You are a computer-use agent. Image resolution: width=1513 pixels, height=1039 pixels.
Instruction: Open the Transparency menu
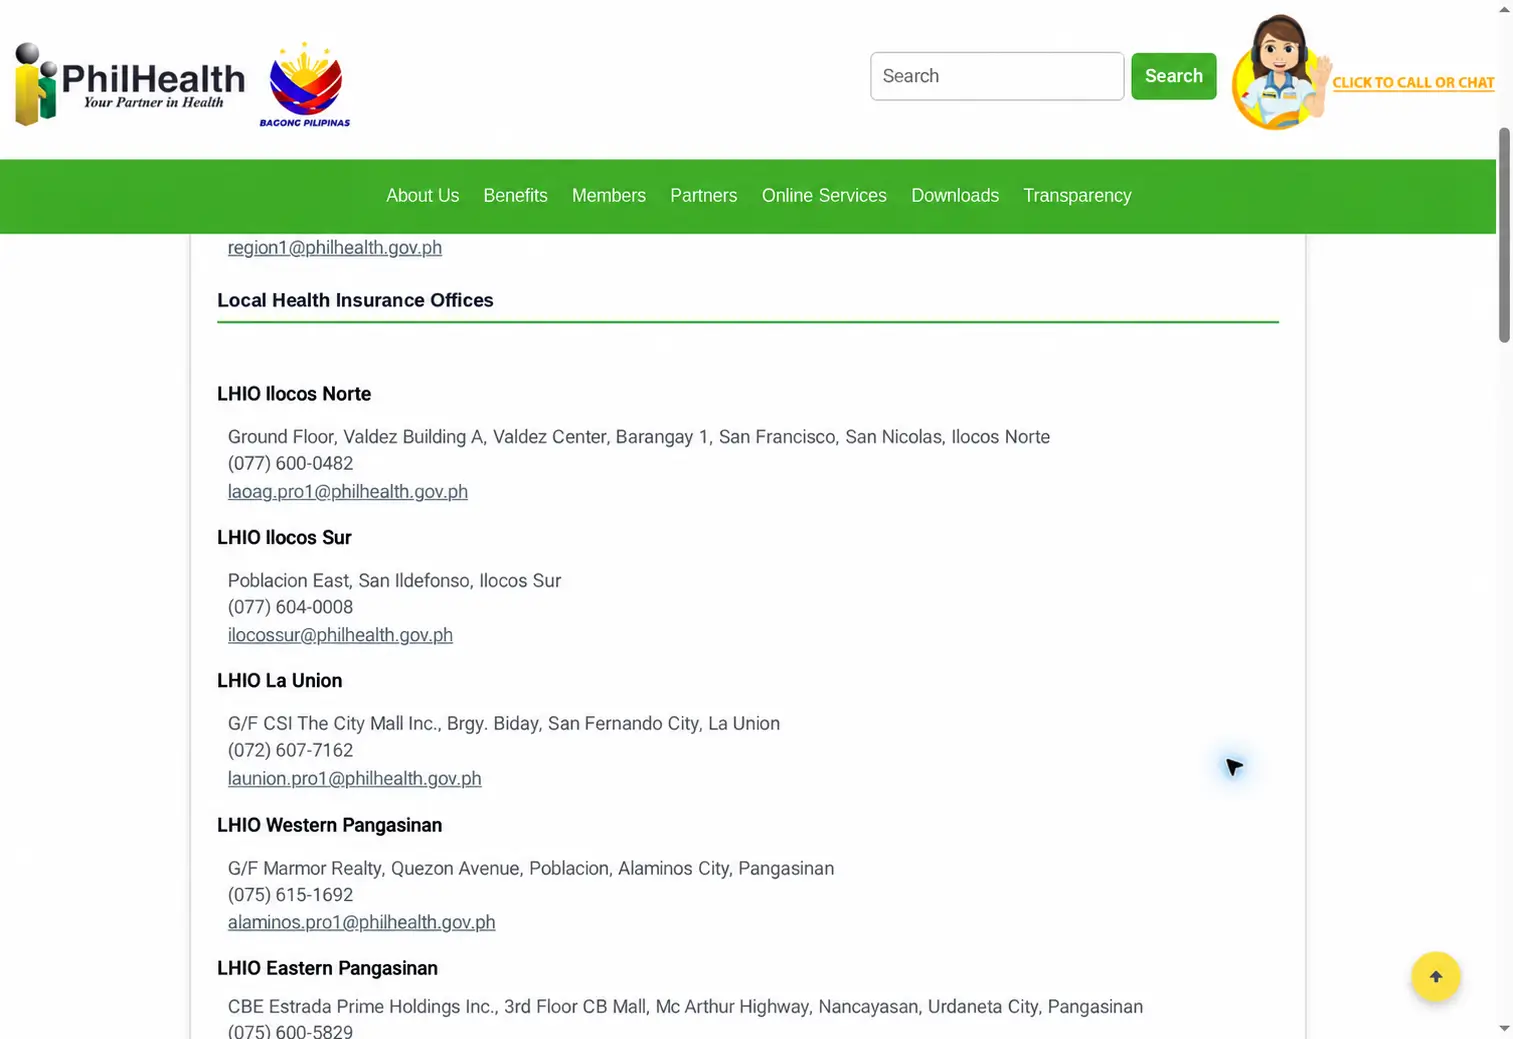(x=1077, y=196)
